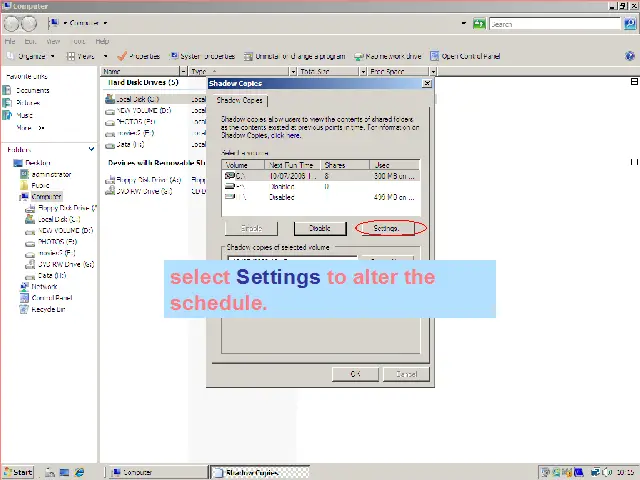Open the Organize dropdown

click(x=31, y=56)
